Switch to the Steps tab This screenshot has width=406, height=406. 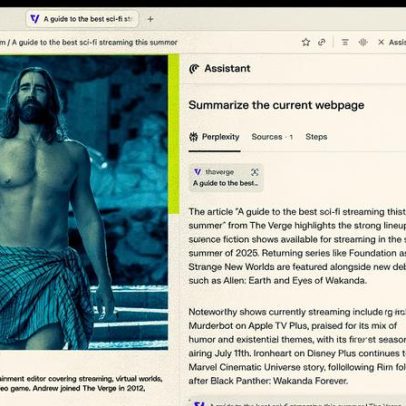point(316,137)
